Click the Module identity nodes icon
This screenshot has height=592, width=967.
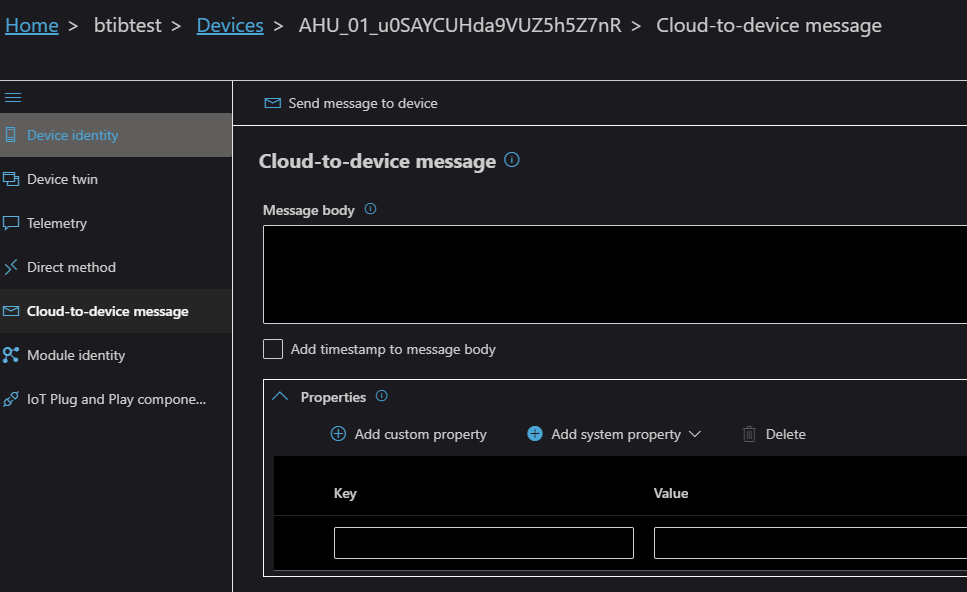pos(11,355)
